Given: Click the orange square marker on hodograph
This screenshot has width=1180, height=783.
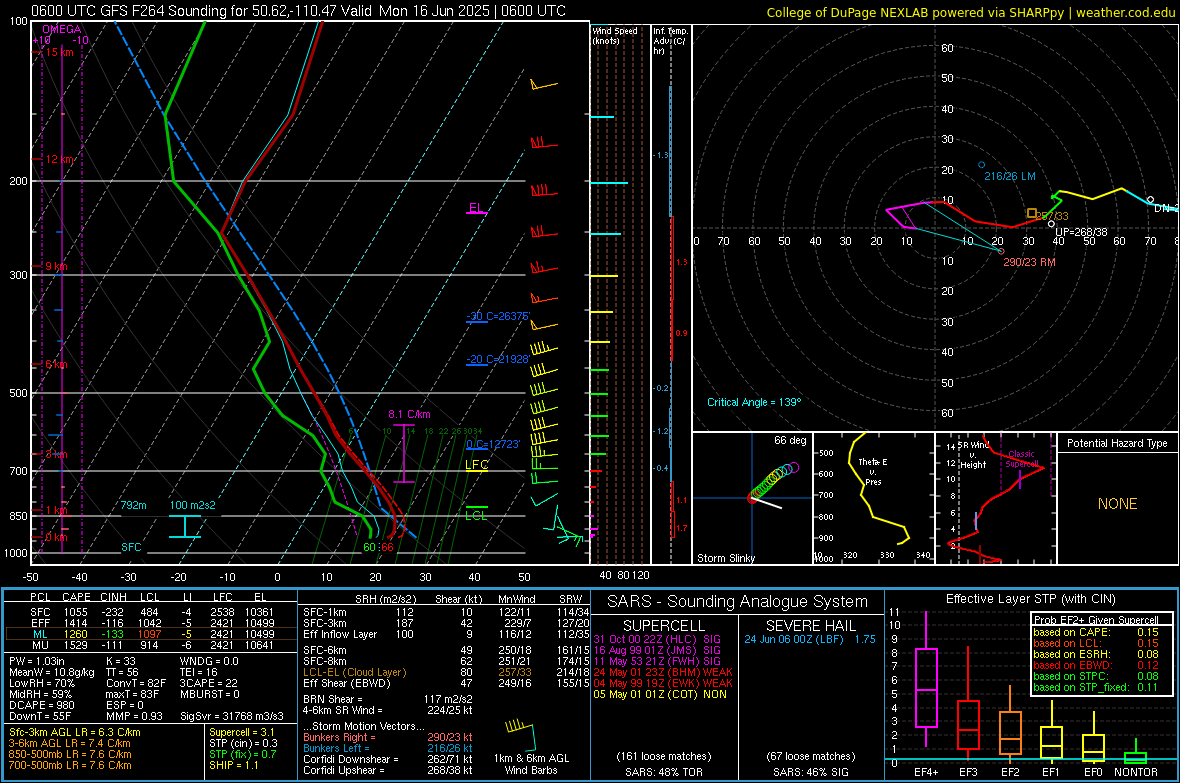Looking at the screenshot, I should tap(1032, 214).
